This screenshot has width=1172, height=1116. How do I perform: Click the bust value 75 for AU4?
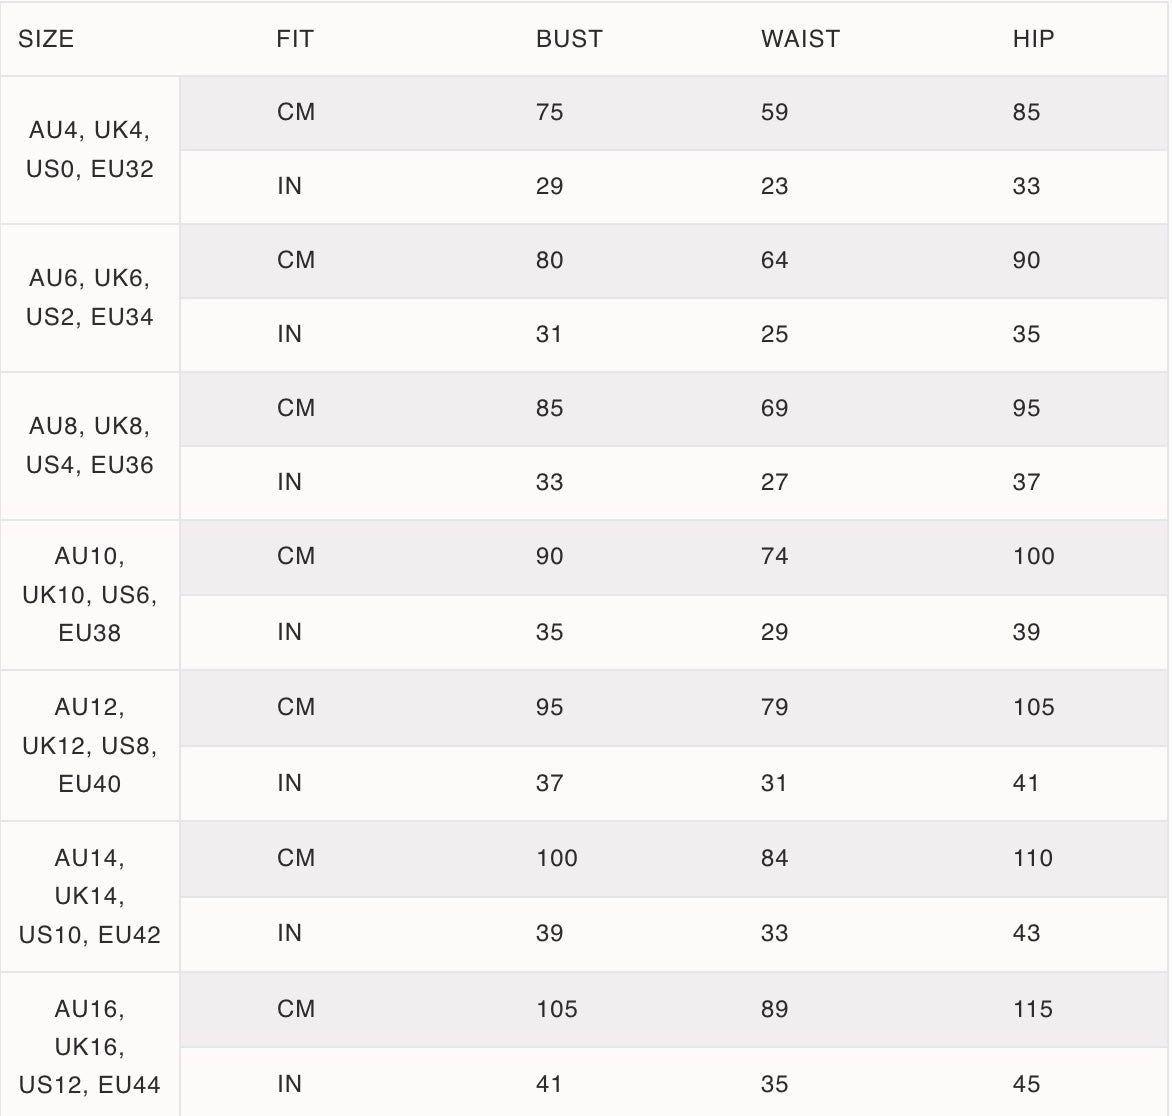[x=550, y=112]
